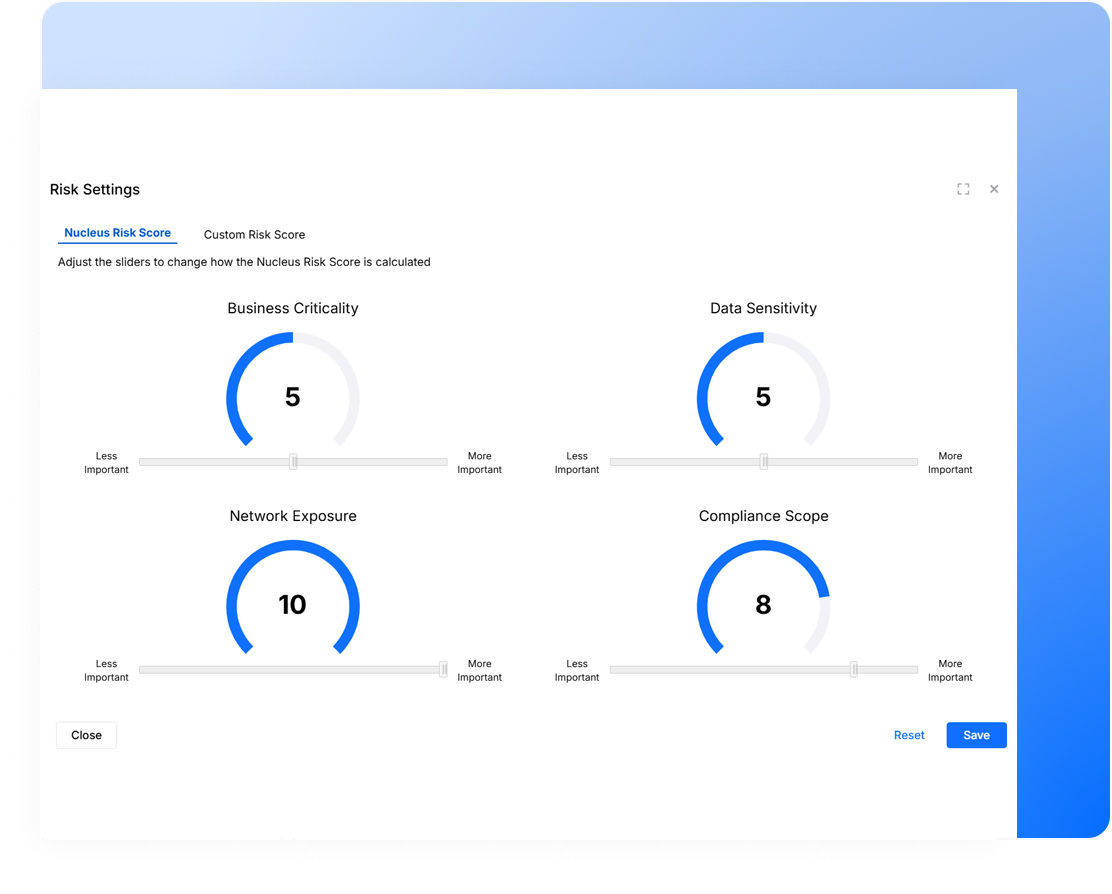Click the Compliance Scope gauge value 8
The width and height of the screenshot is (1112, 894).
[x=763, y=605]
